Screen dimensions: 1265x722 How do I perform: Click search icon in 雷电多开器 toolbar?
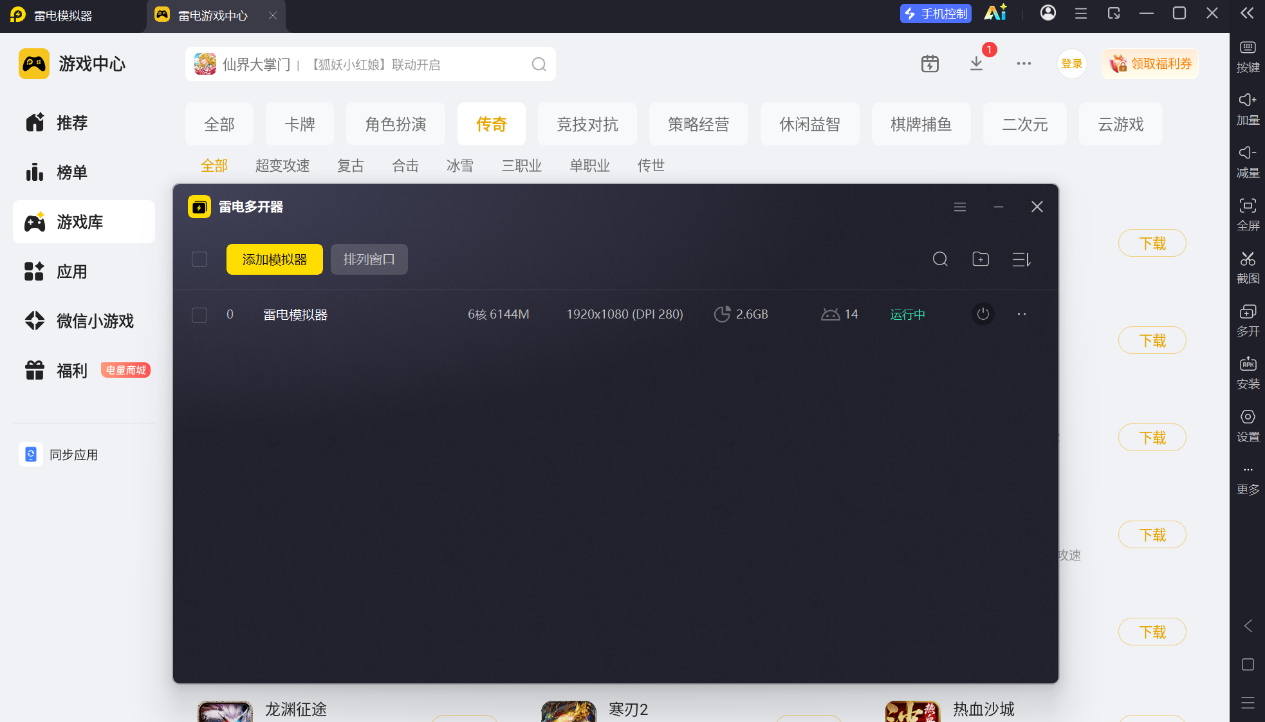click(x=940, y=259)
